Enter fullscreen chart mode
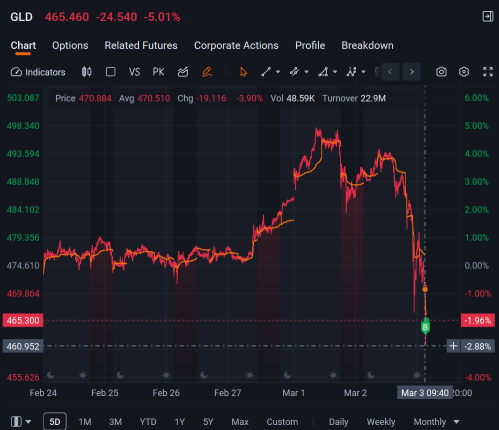499x430 pixels. click(488, 72)
